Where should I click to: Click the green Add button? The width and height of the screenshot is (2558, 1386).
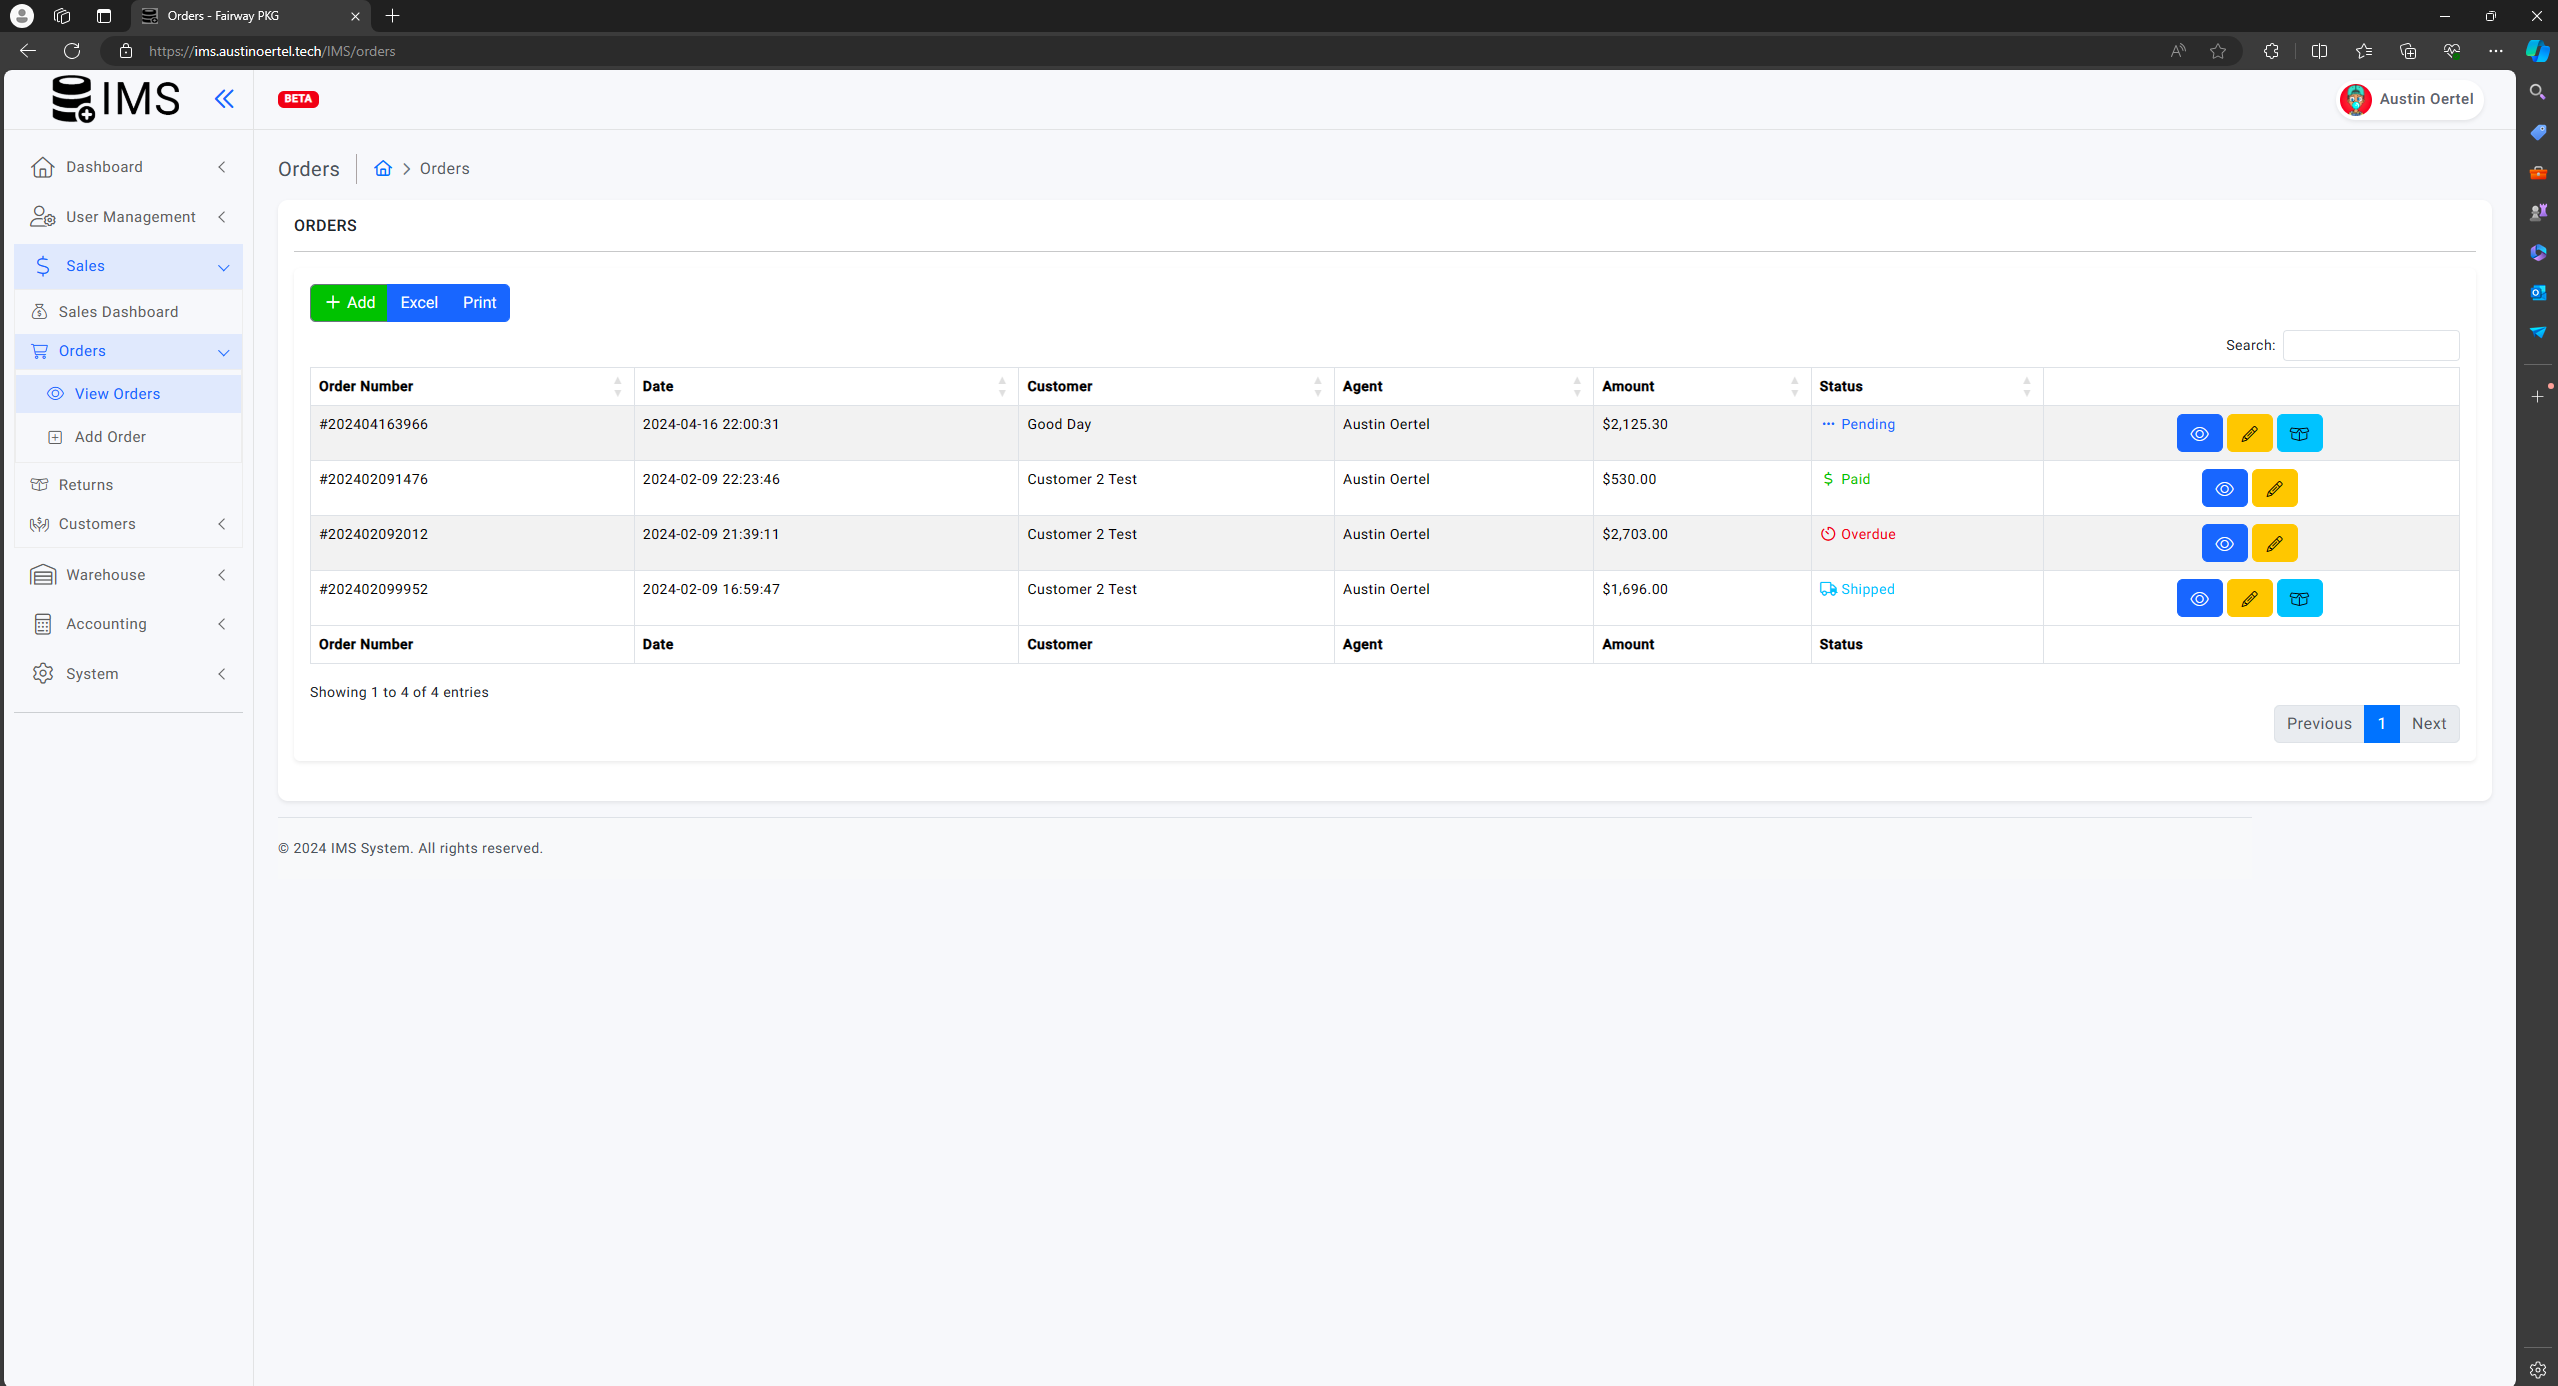click(x=349, y=302)
